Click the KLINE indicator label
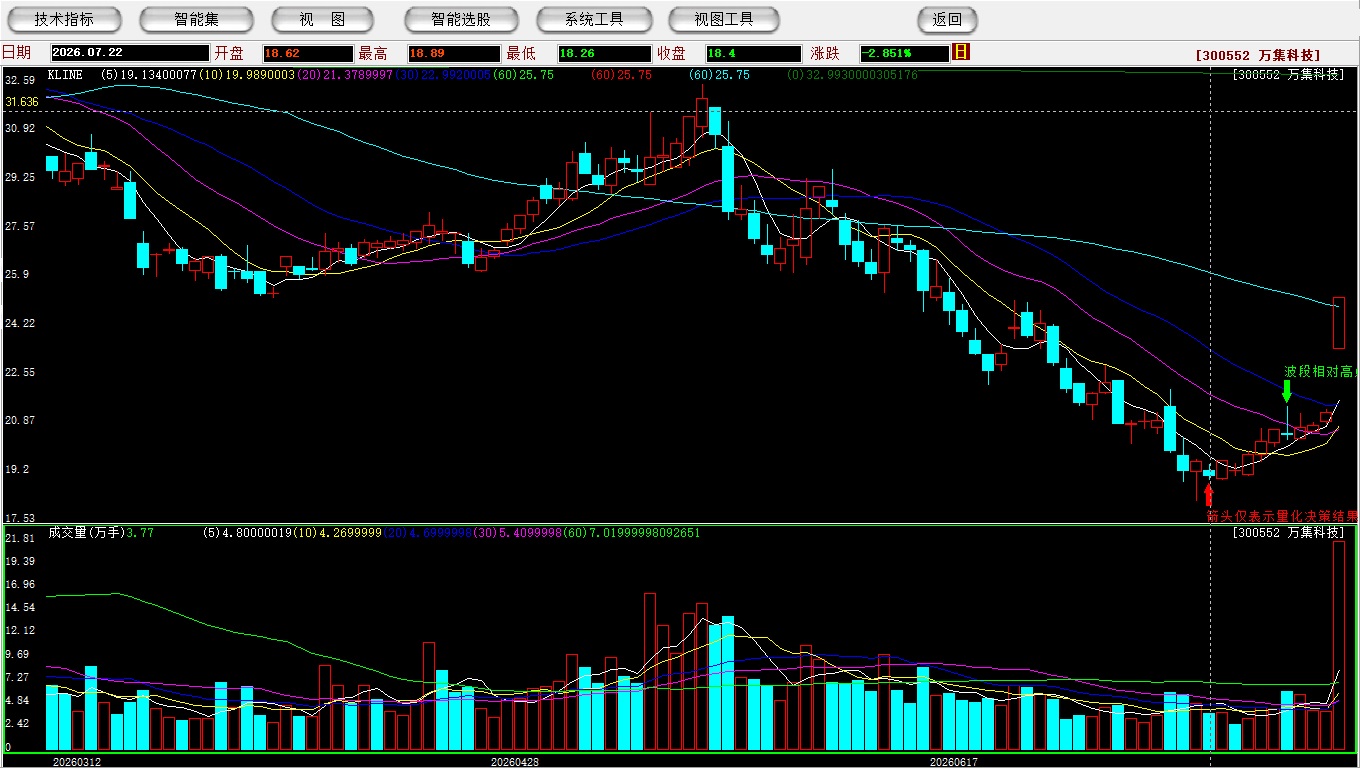 pyautogui.click(x=65, y=75)
